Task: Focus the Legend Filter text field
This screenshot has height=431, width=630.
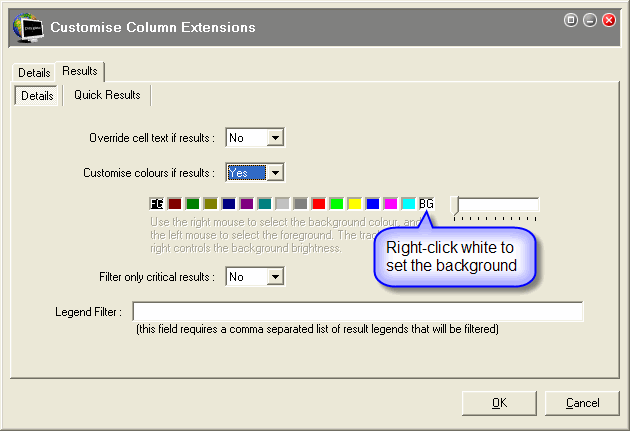Action: coord(358,311)
